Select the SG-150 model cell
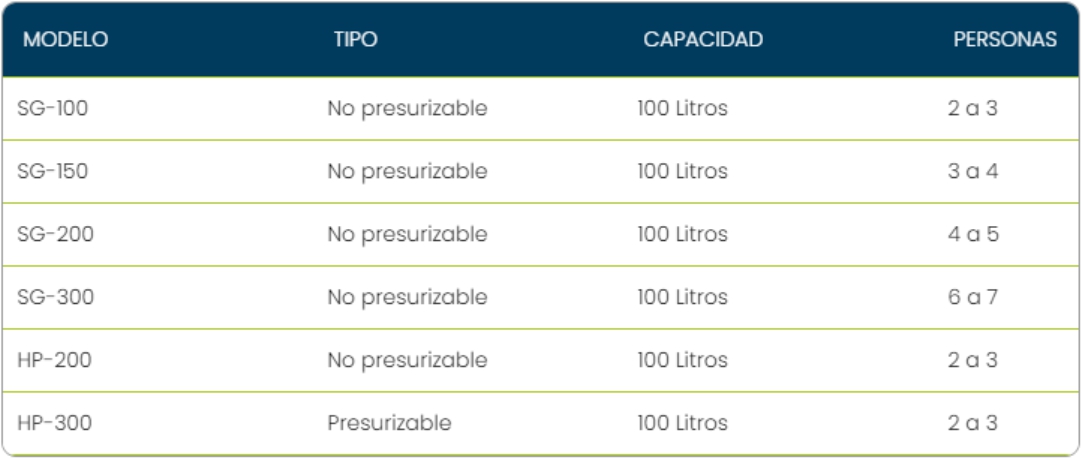The height and width of the screenshot is (458, 1082). coord(53,171)
